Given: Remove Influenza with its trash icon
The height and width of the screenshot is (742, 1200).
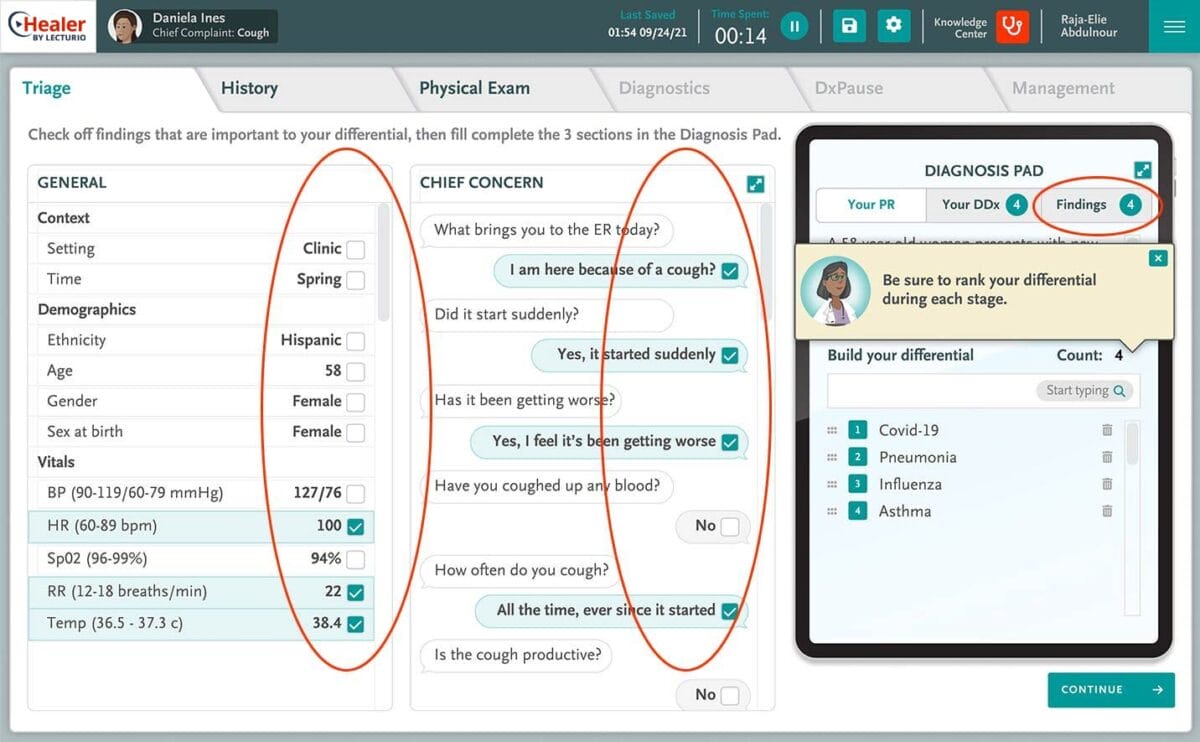Looking at the screenshot, I should click(x=1107, y=483).
